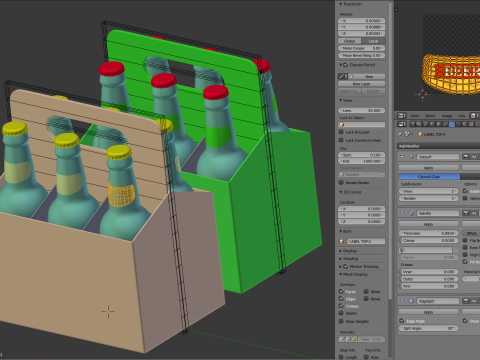Enable Lock to Cursor checkbox
This screenshot has height=360, width=480.
(341, 132)
